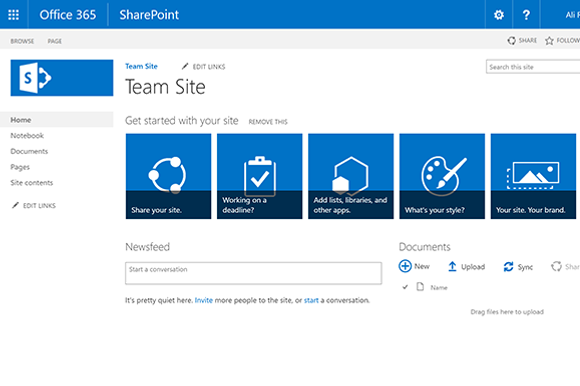Click the Share icon in the ribbon bar
The width and height of the screenshot is (580, 386).
point(512,40)
